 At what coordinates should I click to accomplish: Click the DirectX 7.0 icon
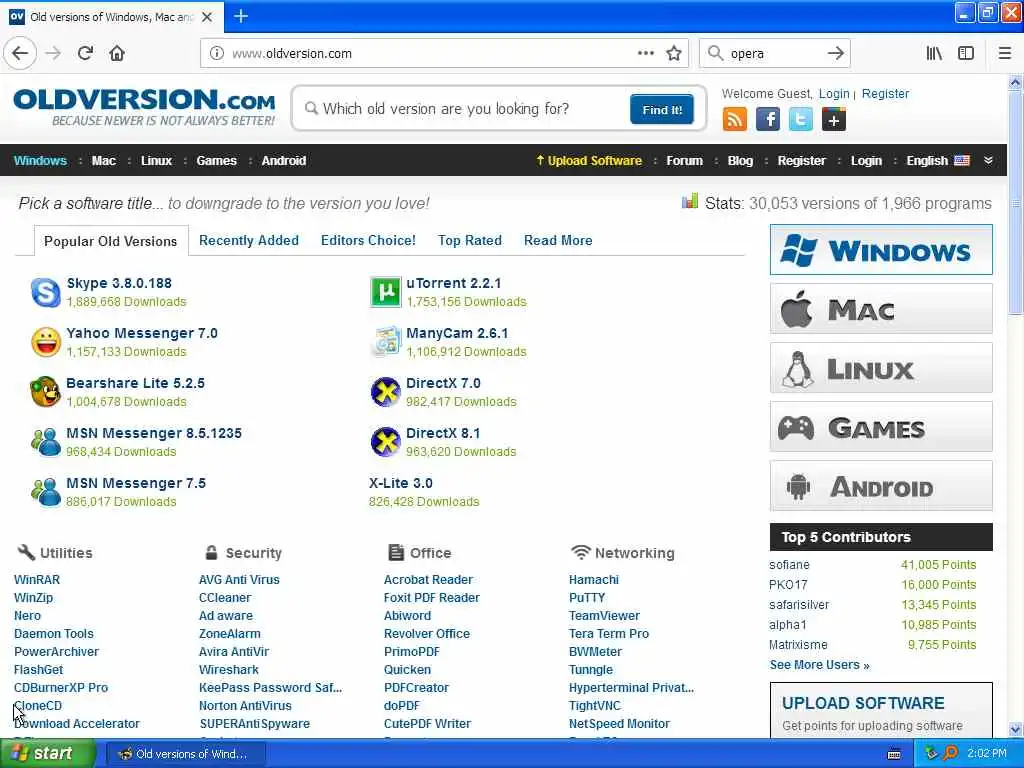point(385,392)
